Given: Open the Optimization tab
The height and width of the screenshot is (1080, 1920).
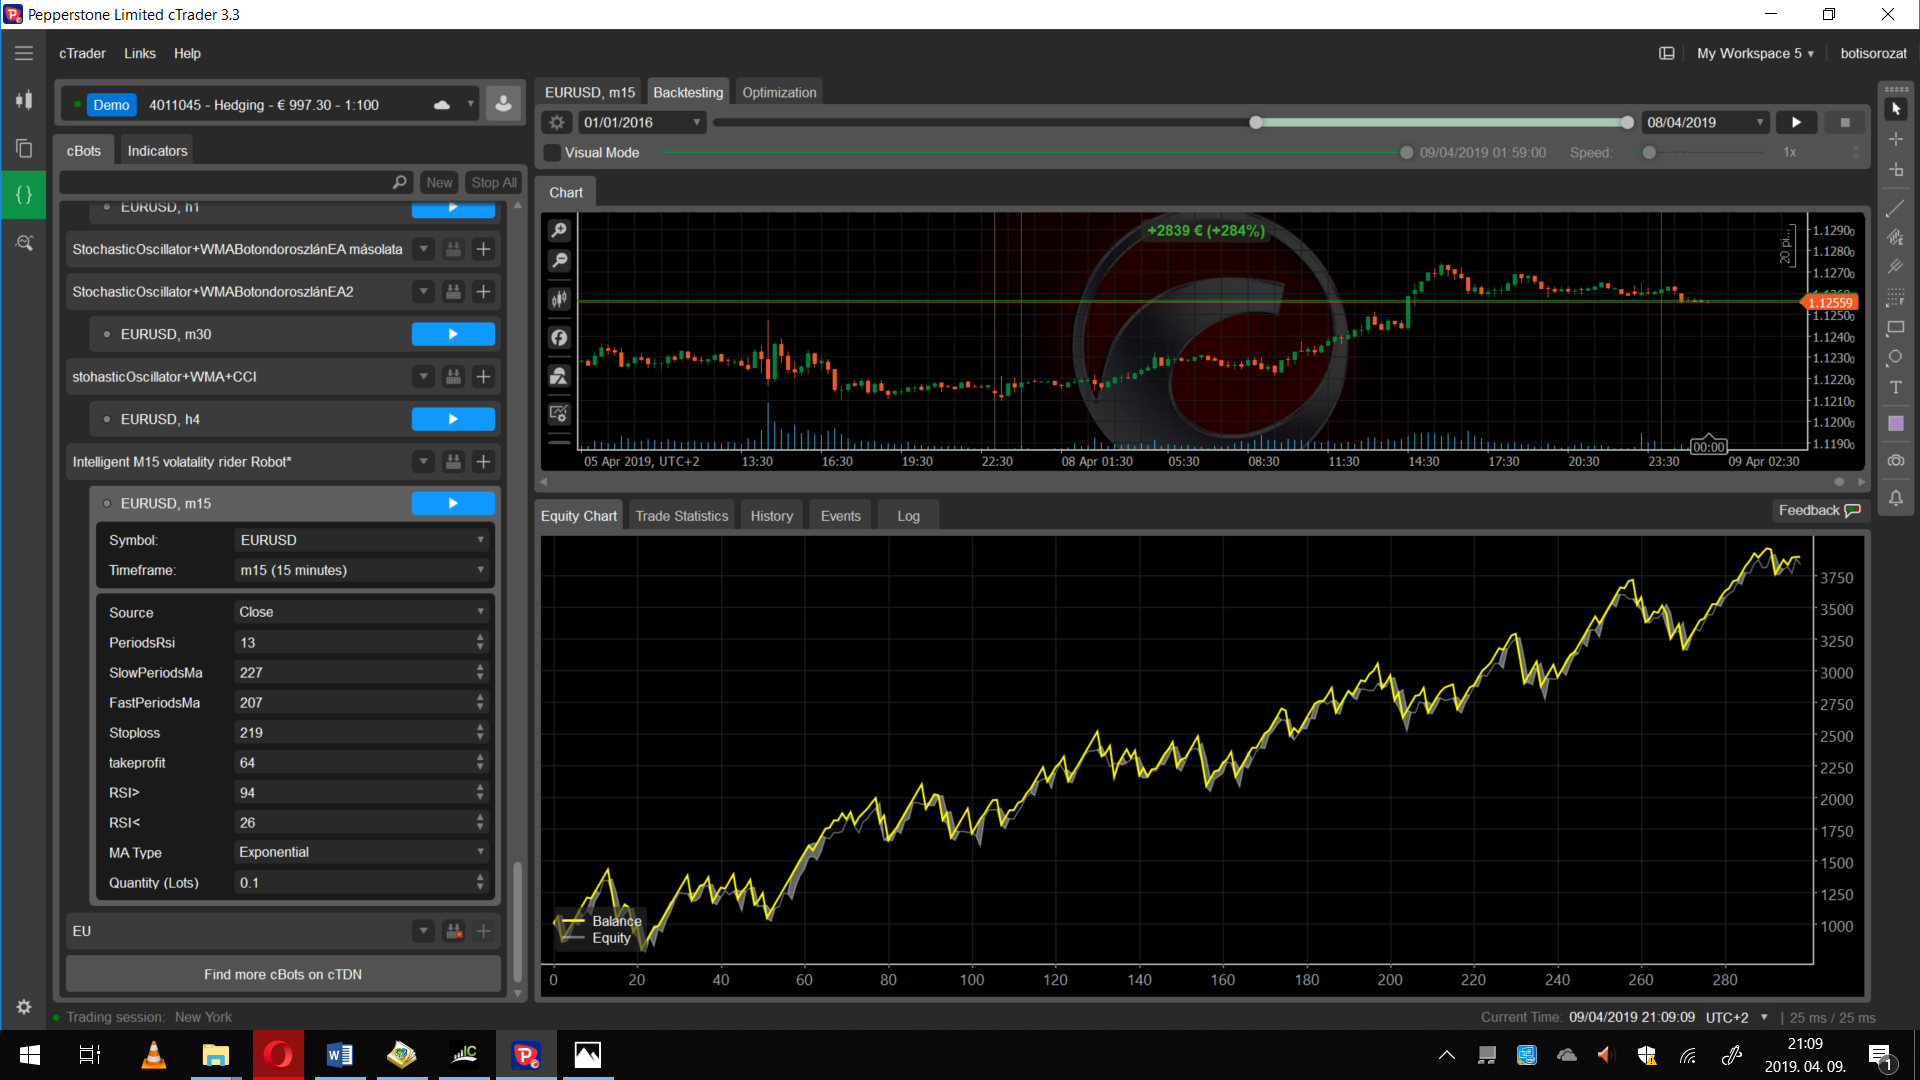Looking at the screenshot, I should coord(779,92).
